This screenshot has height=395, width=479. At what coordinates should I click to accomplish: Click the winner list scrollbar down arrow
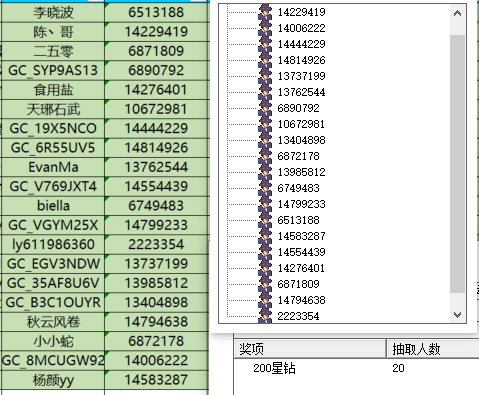pyautogui.click(x=457, y=315)
